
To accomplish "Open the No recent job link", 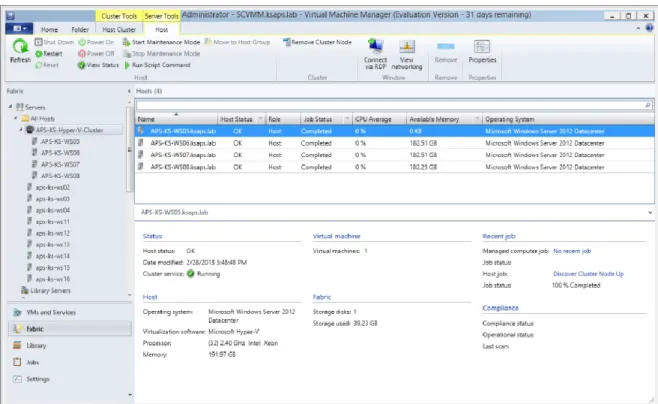I will 572,251.
